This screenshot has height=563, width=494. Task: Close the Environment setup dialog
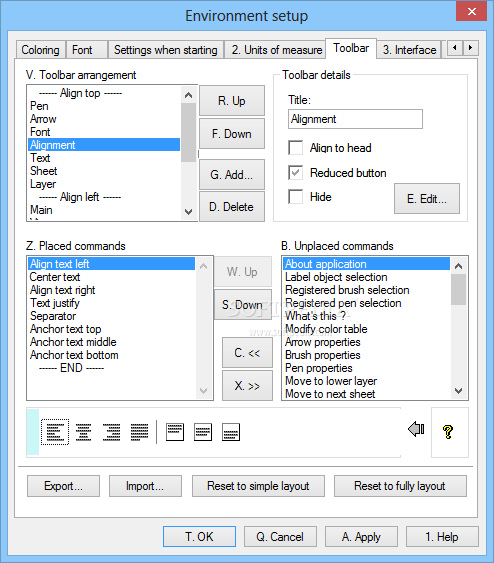[471, 11]
